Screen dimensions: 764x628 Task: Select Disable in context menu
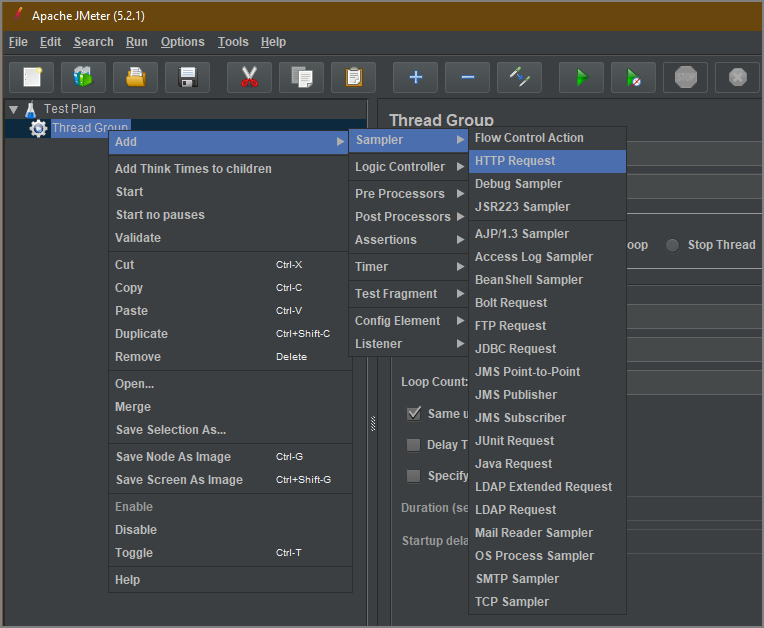point(230,530)
